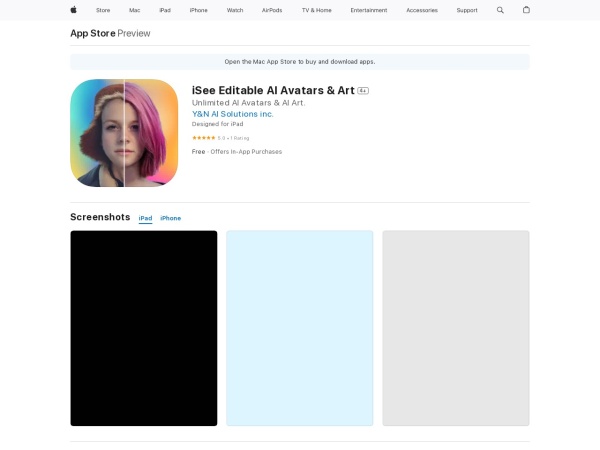Image resolution: width=600 pixels, height=450 pixels.
Task: Click the iSee app icon
Action: 124,133
